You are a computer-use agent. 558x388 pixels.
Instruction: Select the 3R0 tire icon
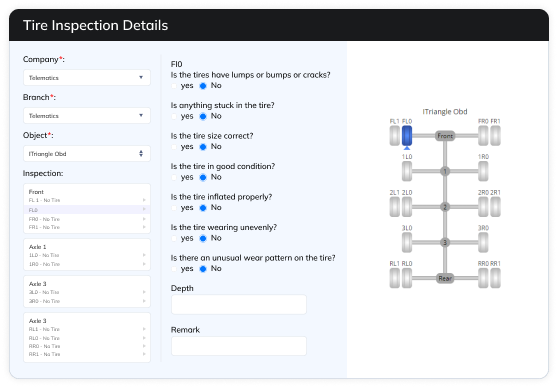coord(483,242)
